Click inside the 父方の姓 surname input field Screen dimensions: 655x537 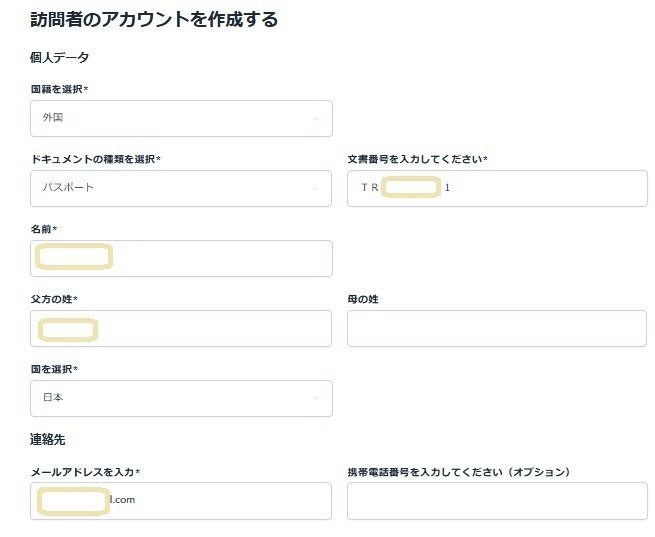181,328
